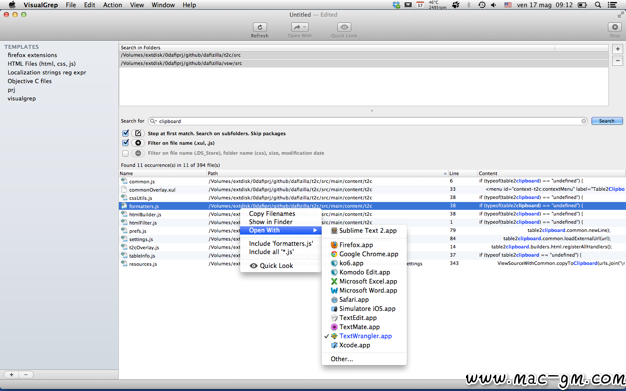Enable the .DS_Store exclusion filter checkbox
Screen dimensions: 626x391
point(125,153)
